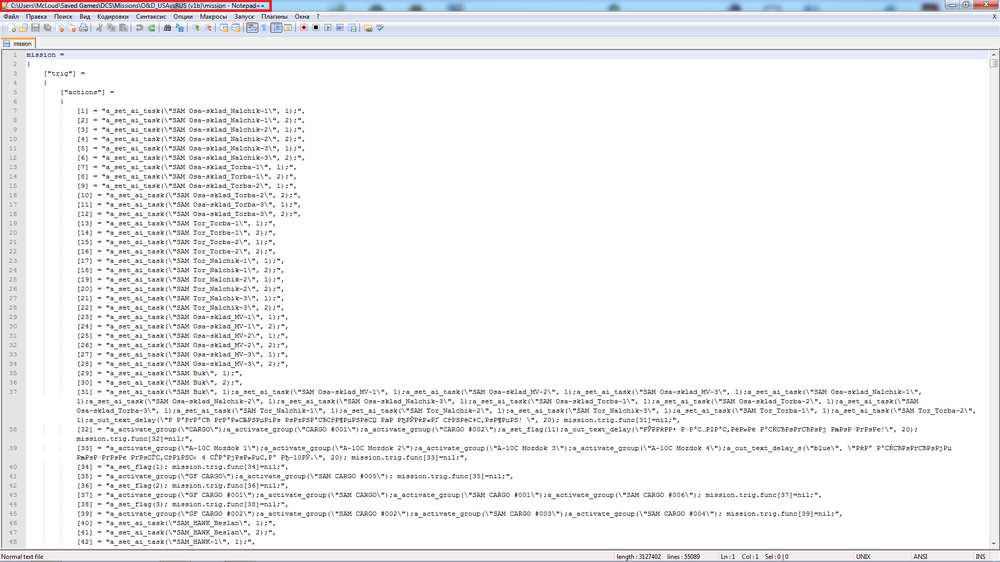Redo with the green arrow icon
Screen dimensions: 1000x562
pos(151,28)
